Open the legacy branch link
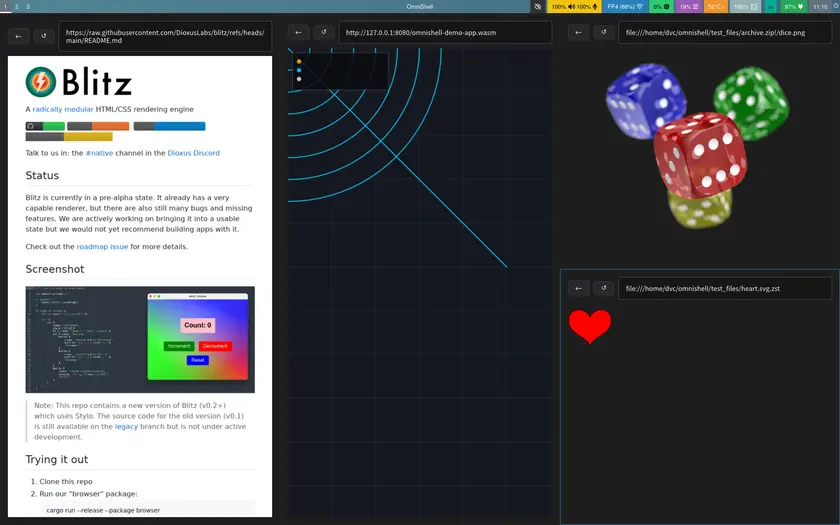840x525 pixels. click(x=126, y=426)
